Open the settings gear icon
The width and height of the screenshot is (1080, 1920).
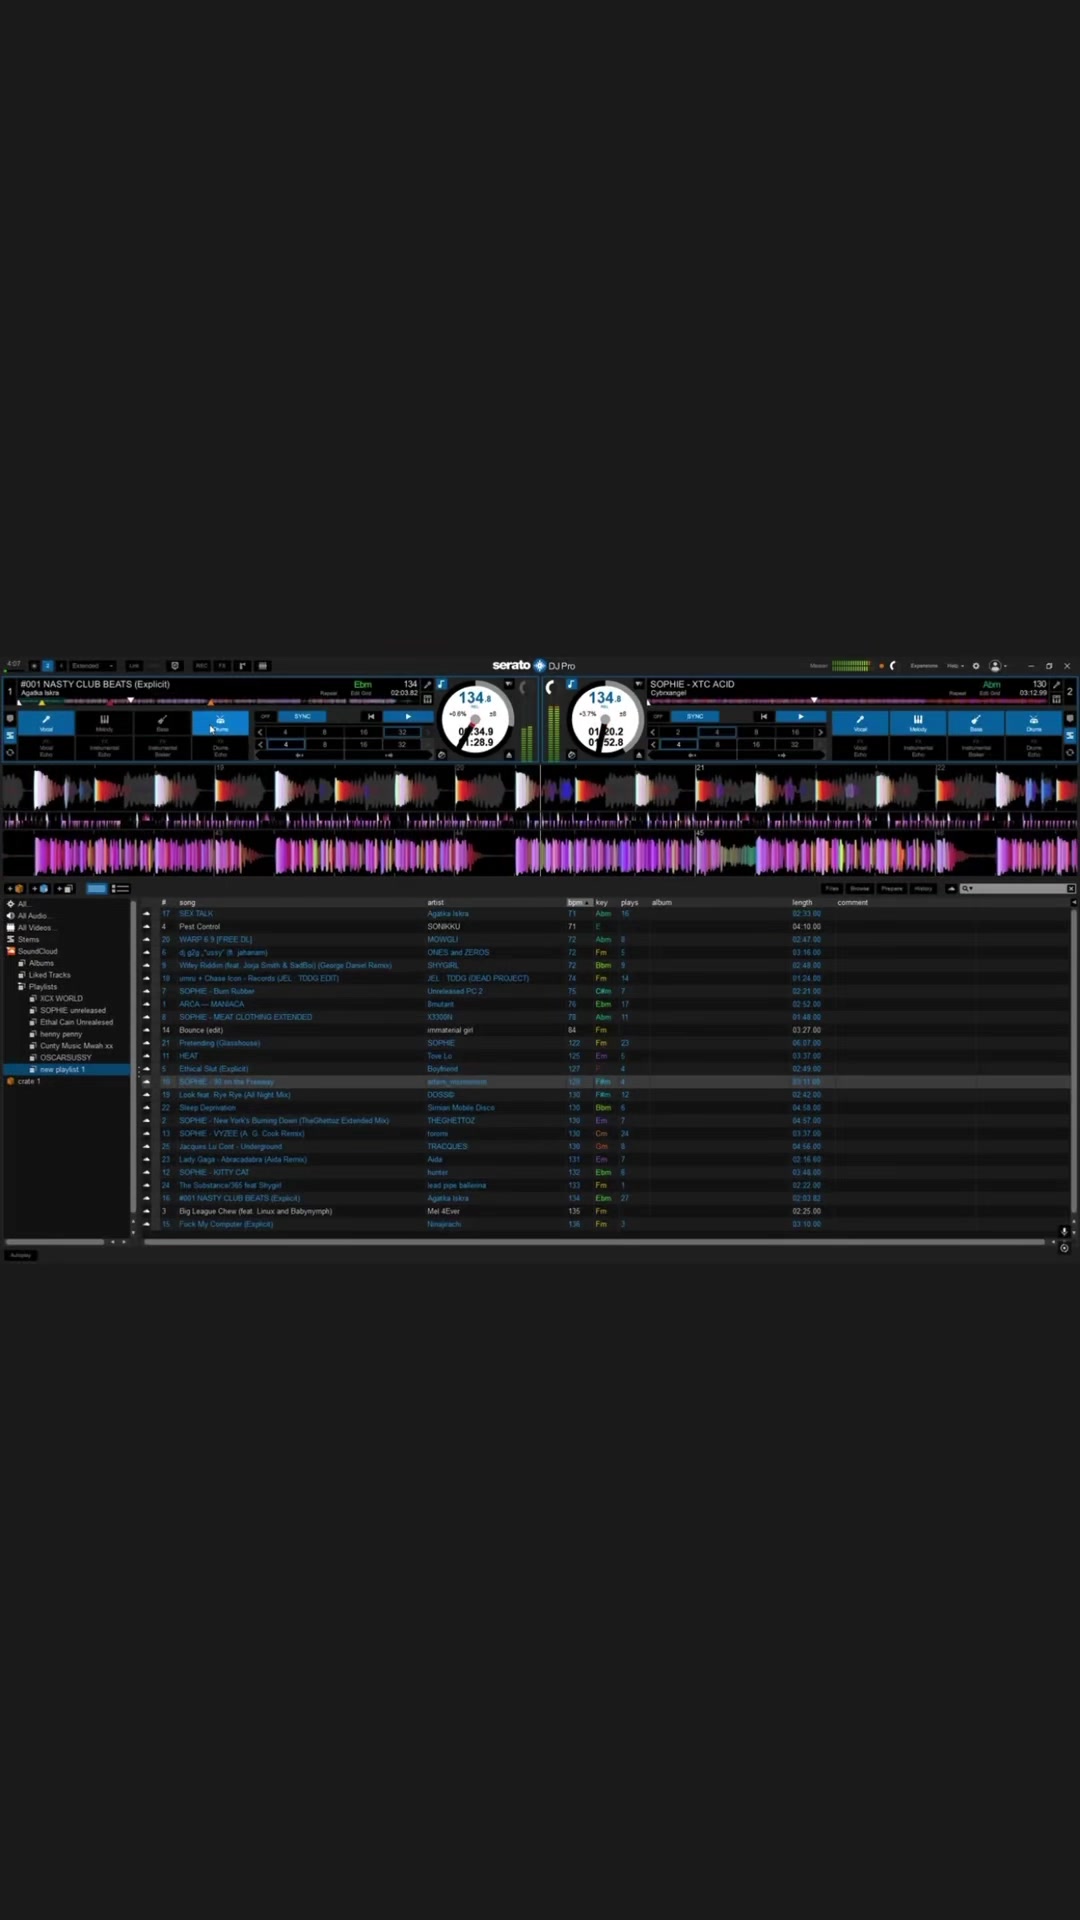pyautogui.click(x=976, y=666)
